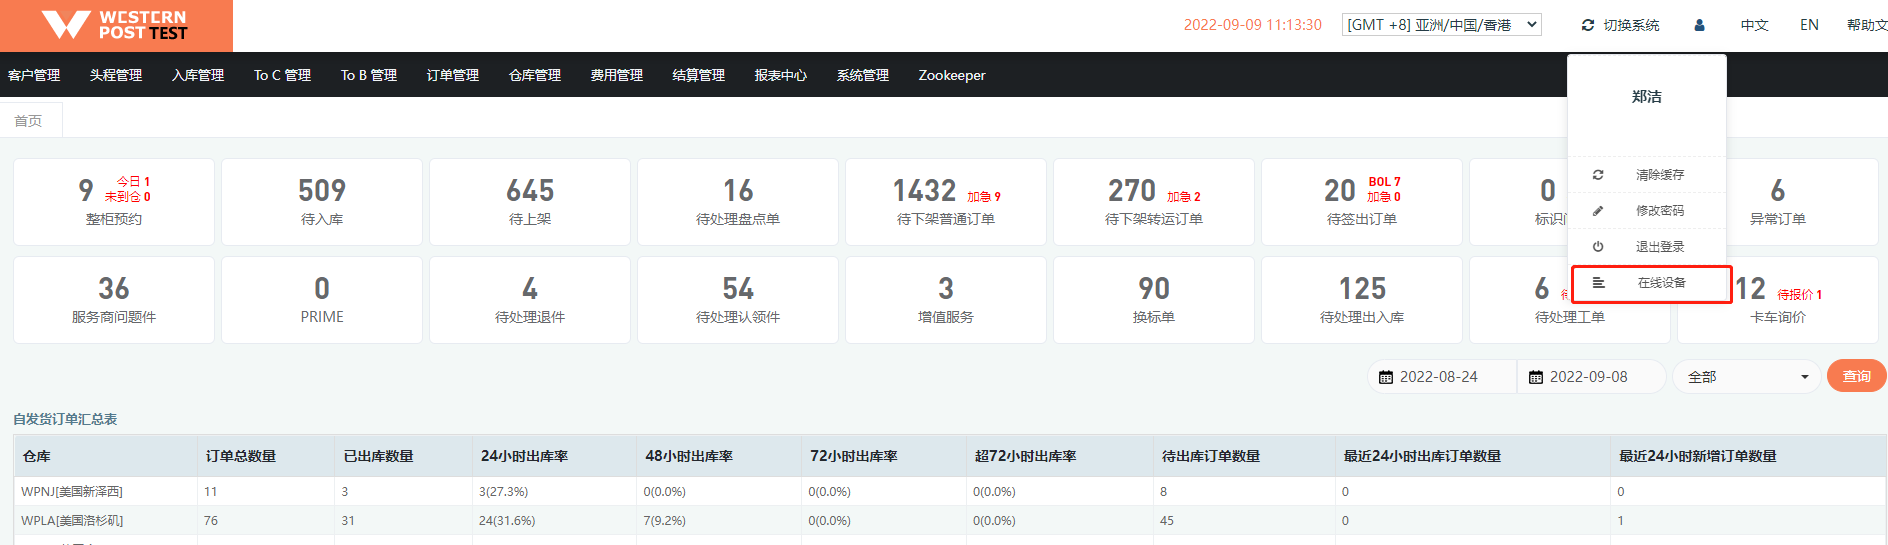Open the 帮助文 link
The height and width of the screenshot is (545, 1888).
(x=1867, y=25)
